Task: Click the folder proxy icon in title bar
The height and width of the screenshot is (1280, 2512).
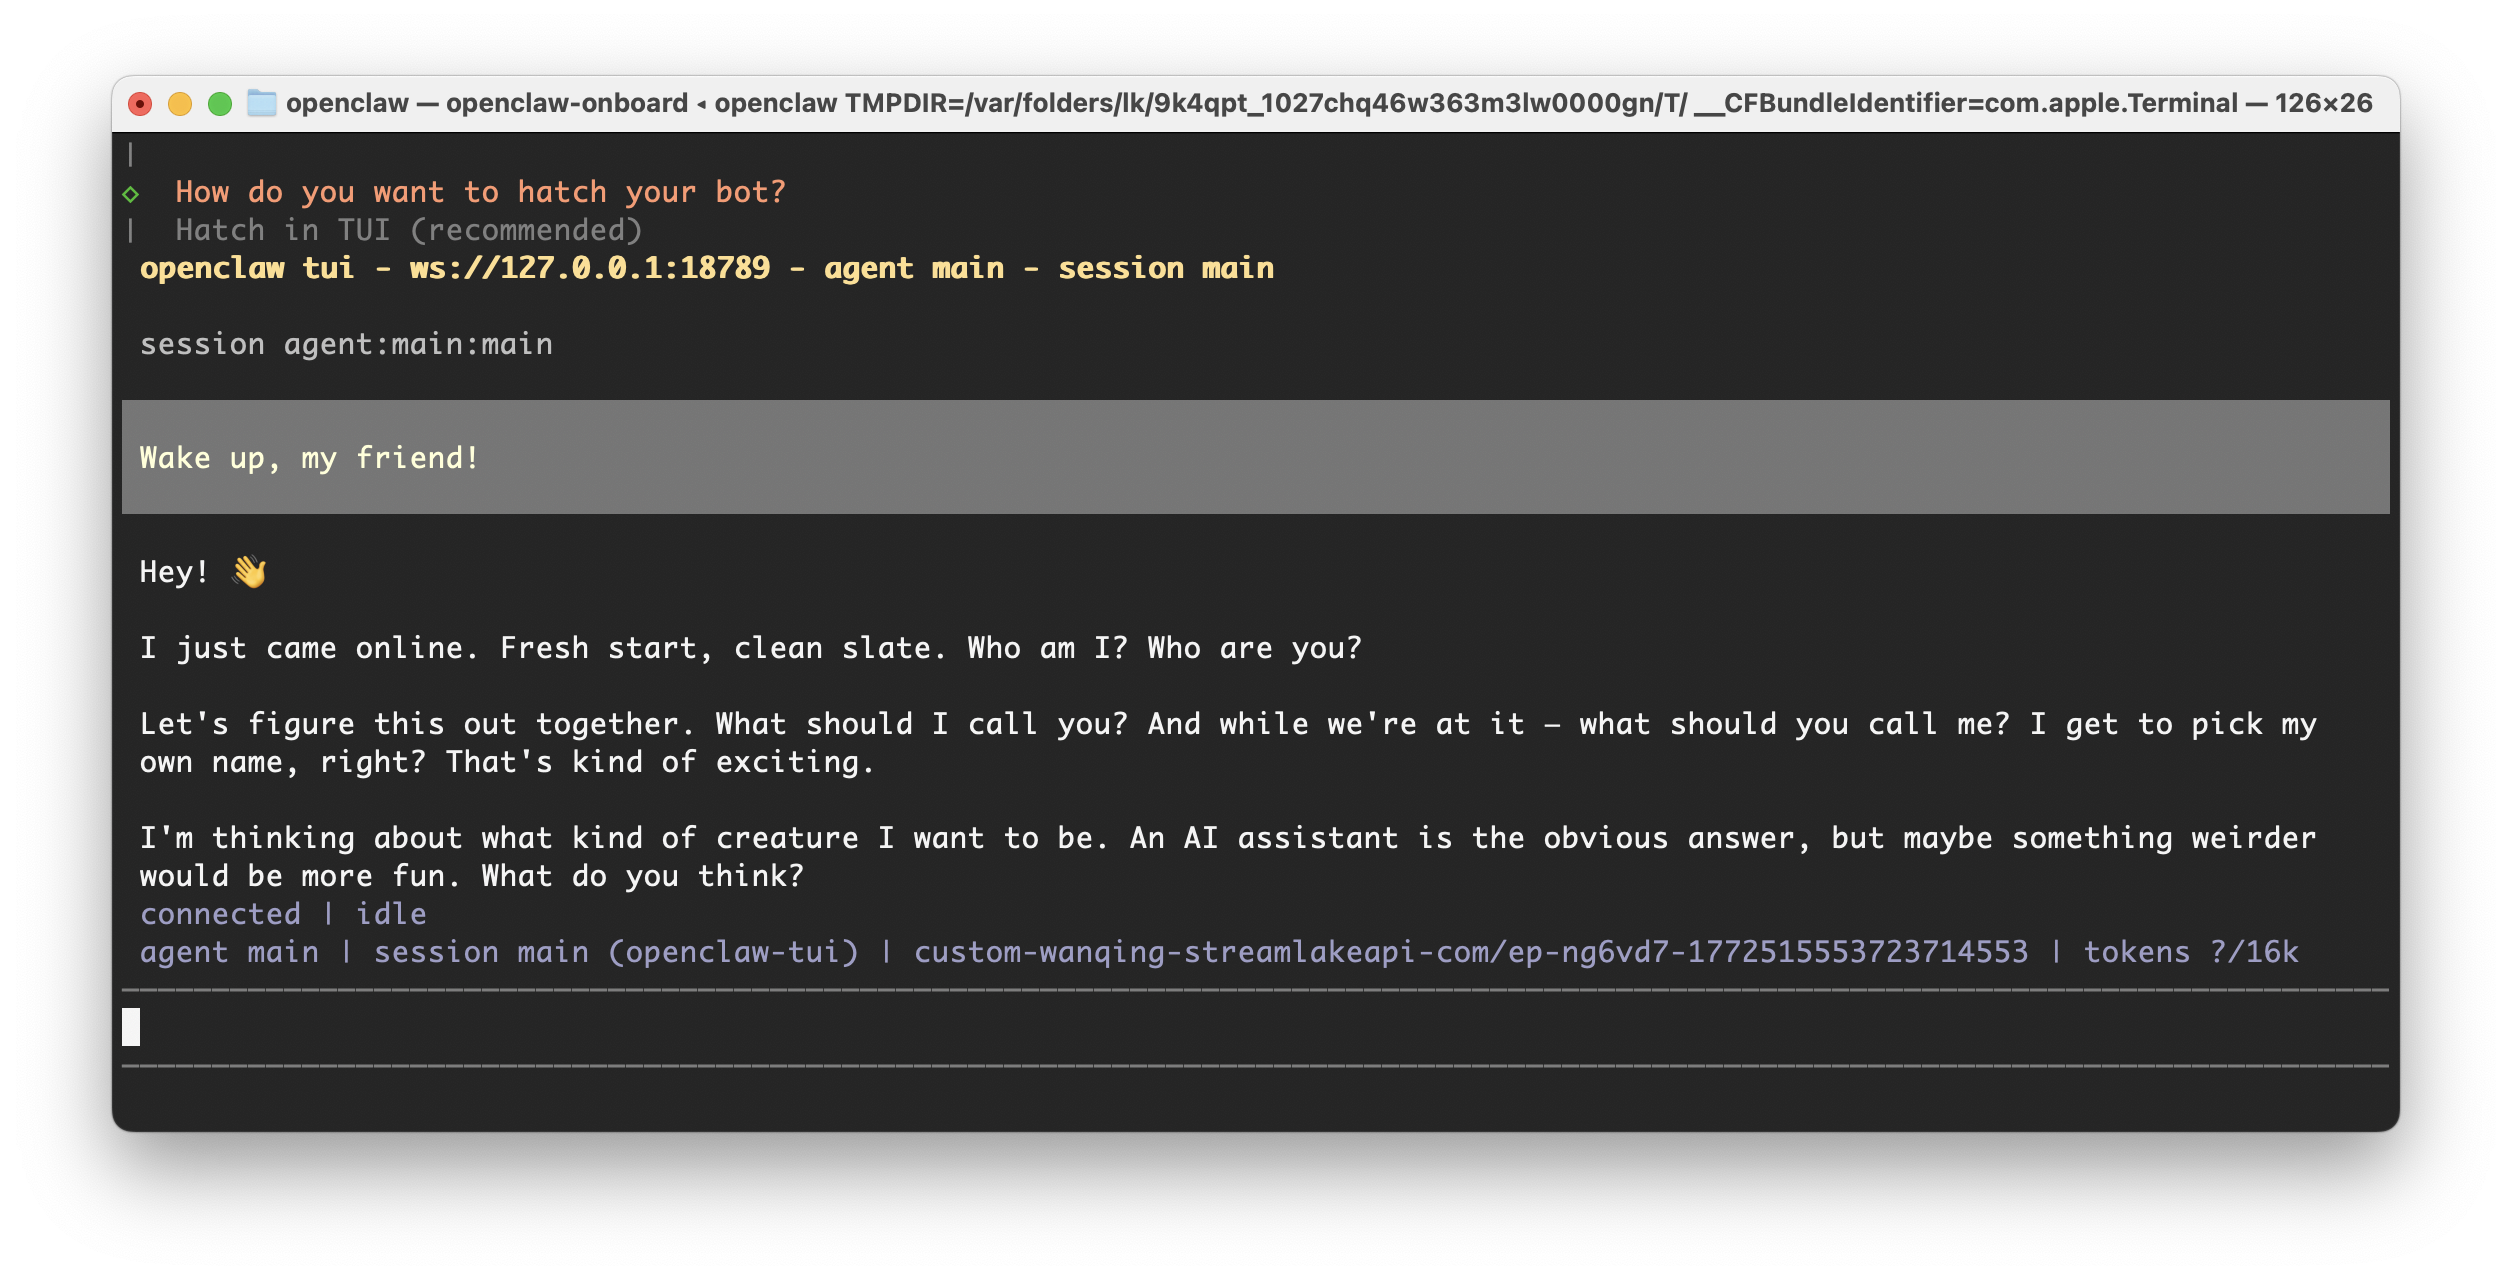Action: 261,103
